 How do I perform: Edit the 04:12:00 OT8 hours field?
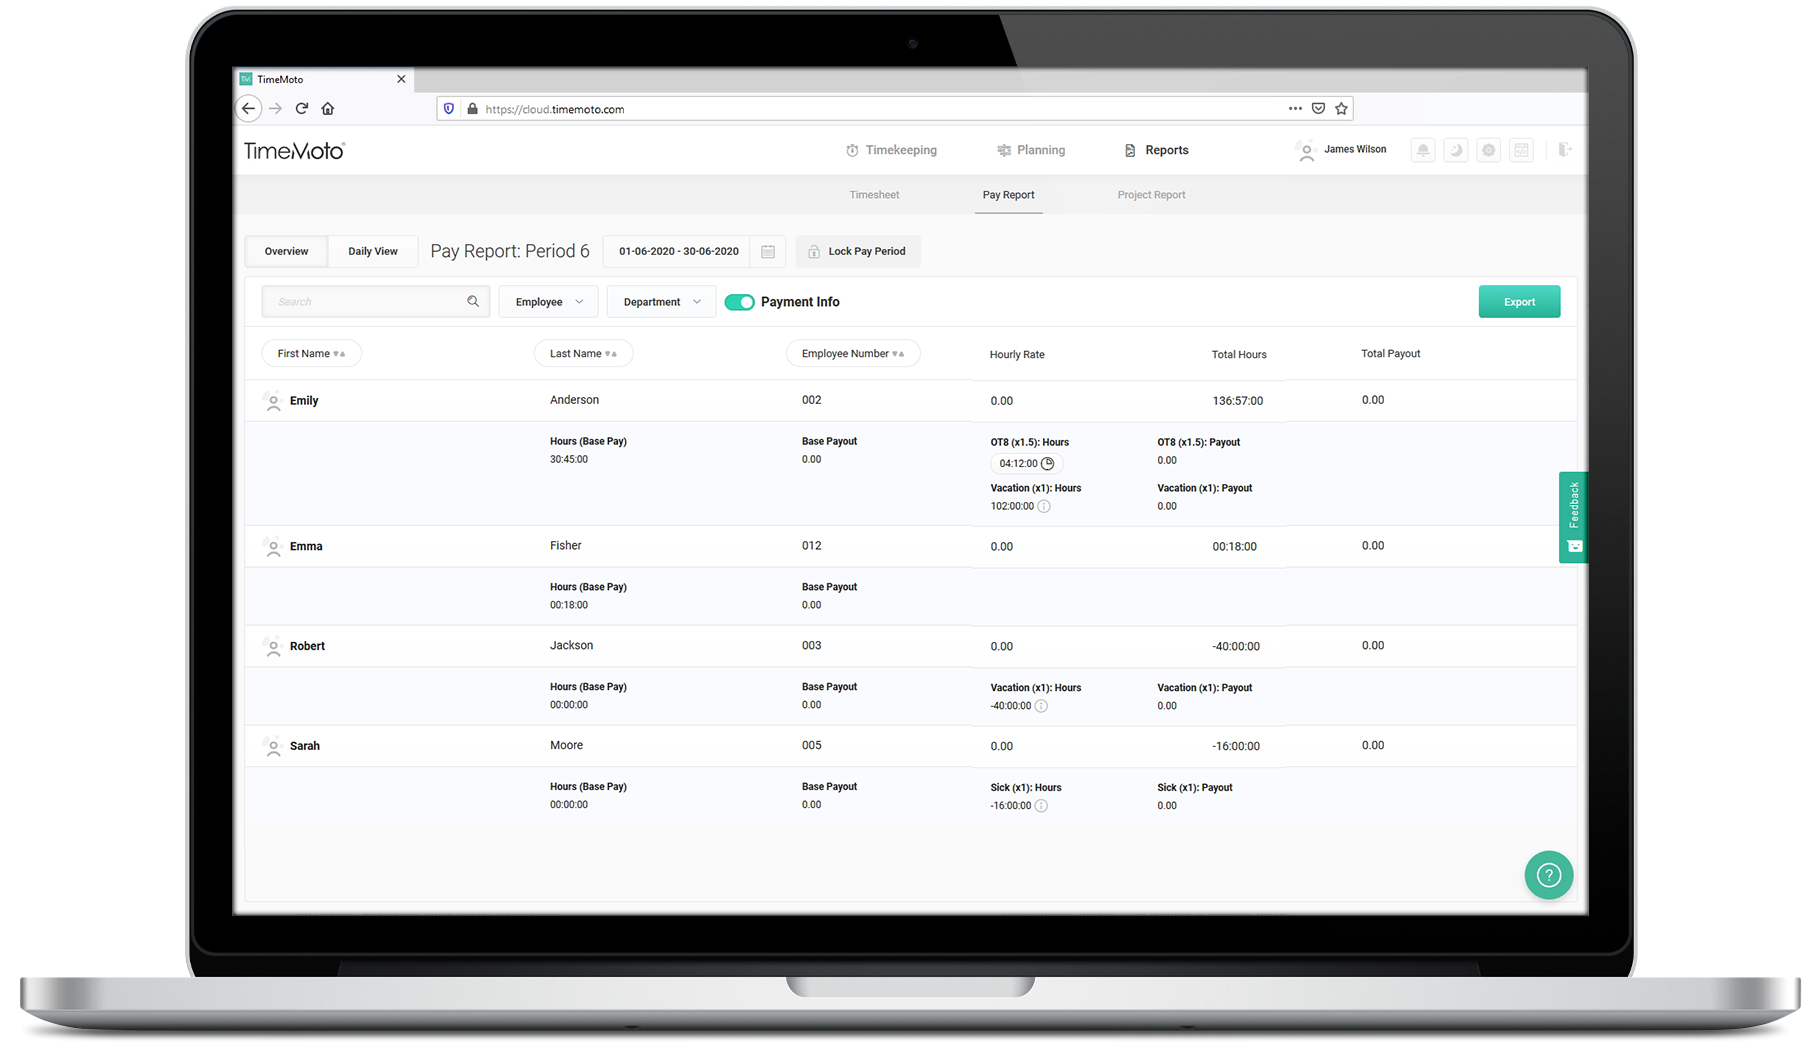tap(1025, 463)
